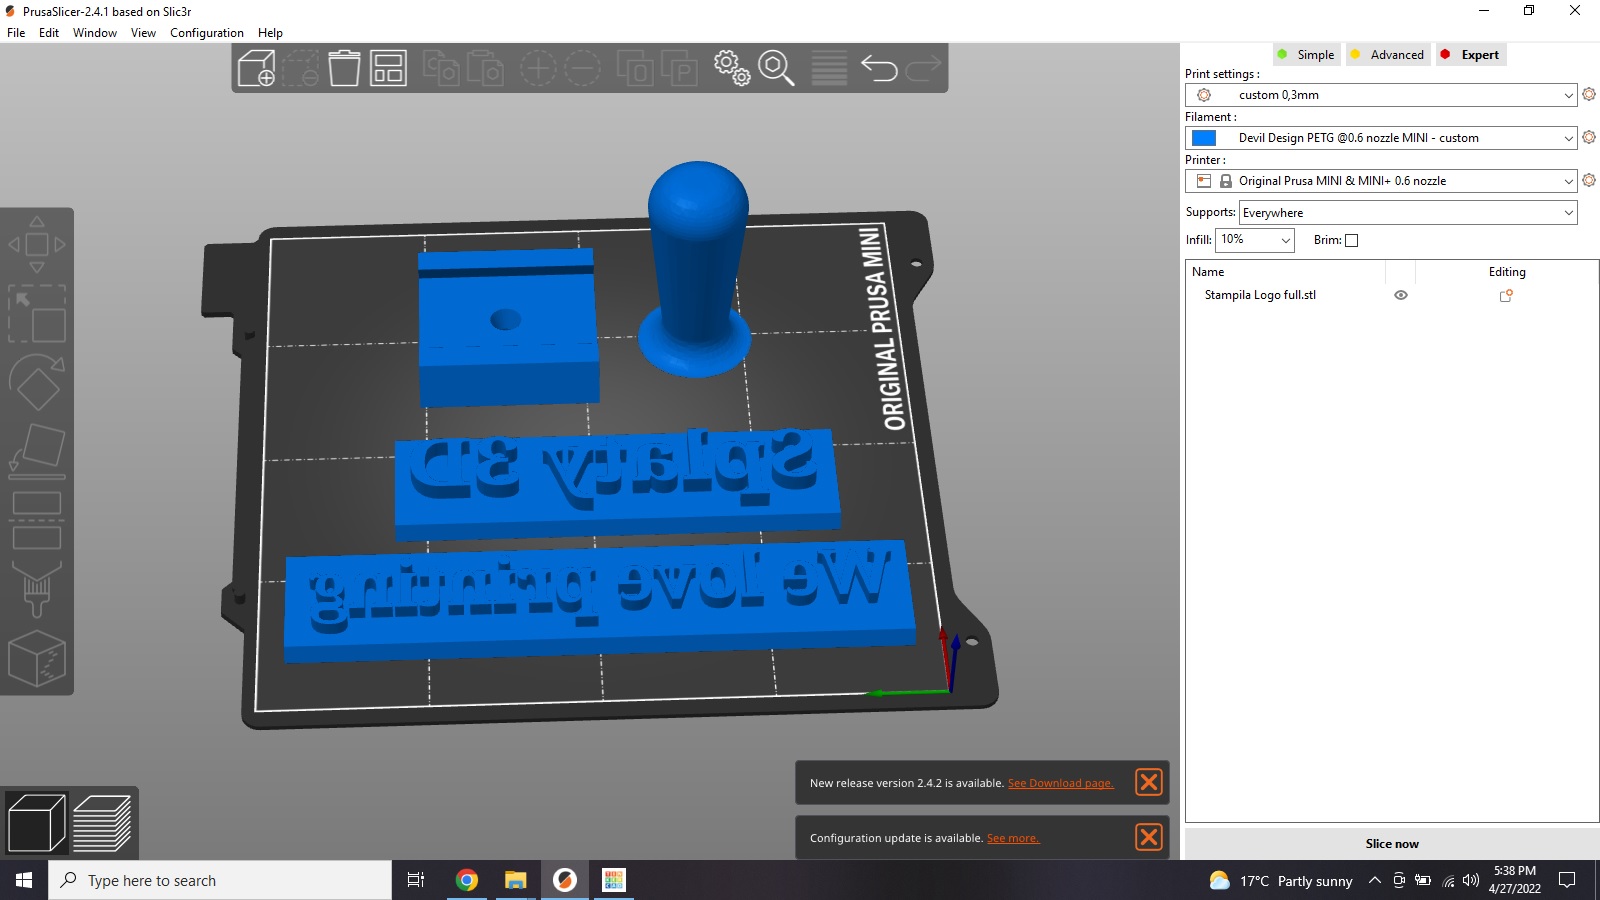Click the Paste toolbar icon
Screen dimensions: 1600x900
click(x=485, y=68)
